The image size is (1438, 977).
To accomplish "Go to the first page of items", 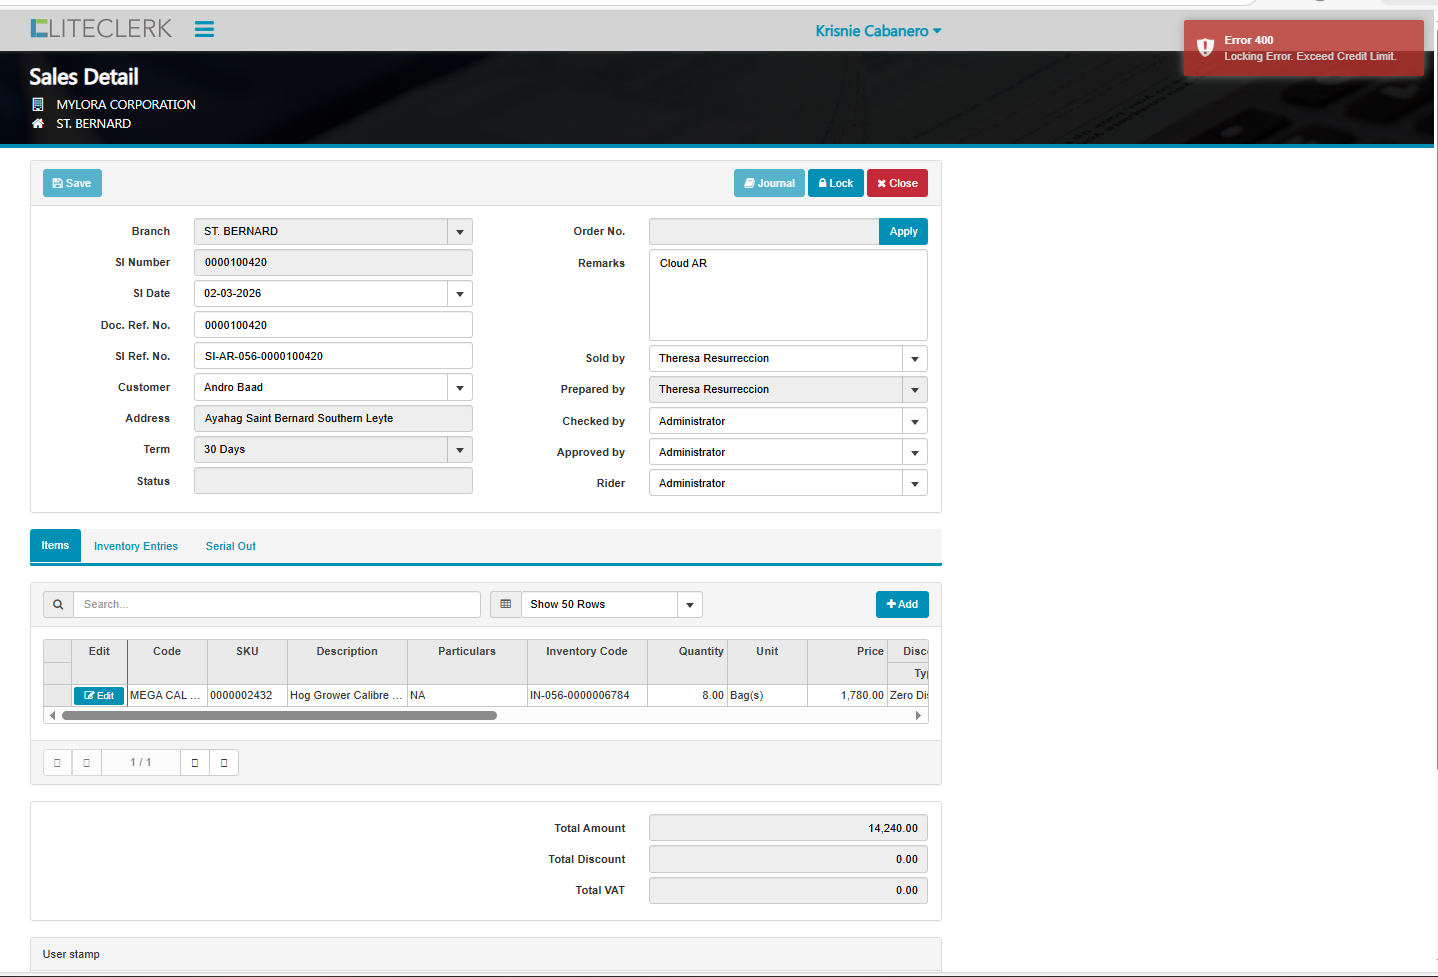I will 57,763.
